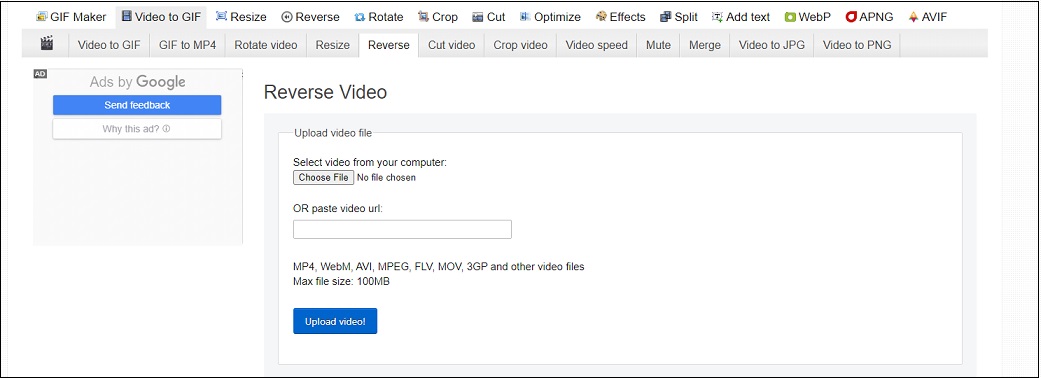Switch to the Video speed tab

596,45
